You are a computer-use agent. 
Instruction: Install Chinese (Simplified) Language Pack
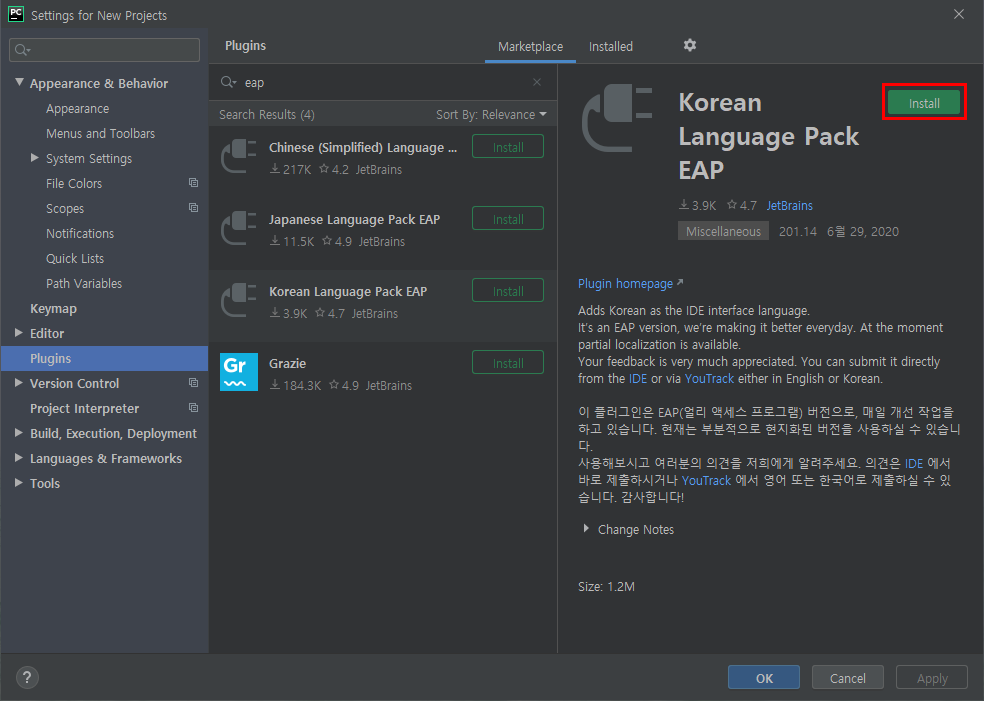[x=508, y=147]
